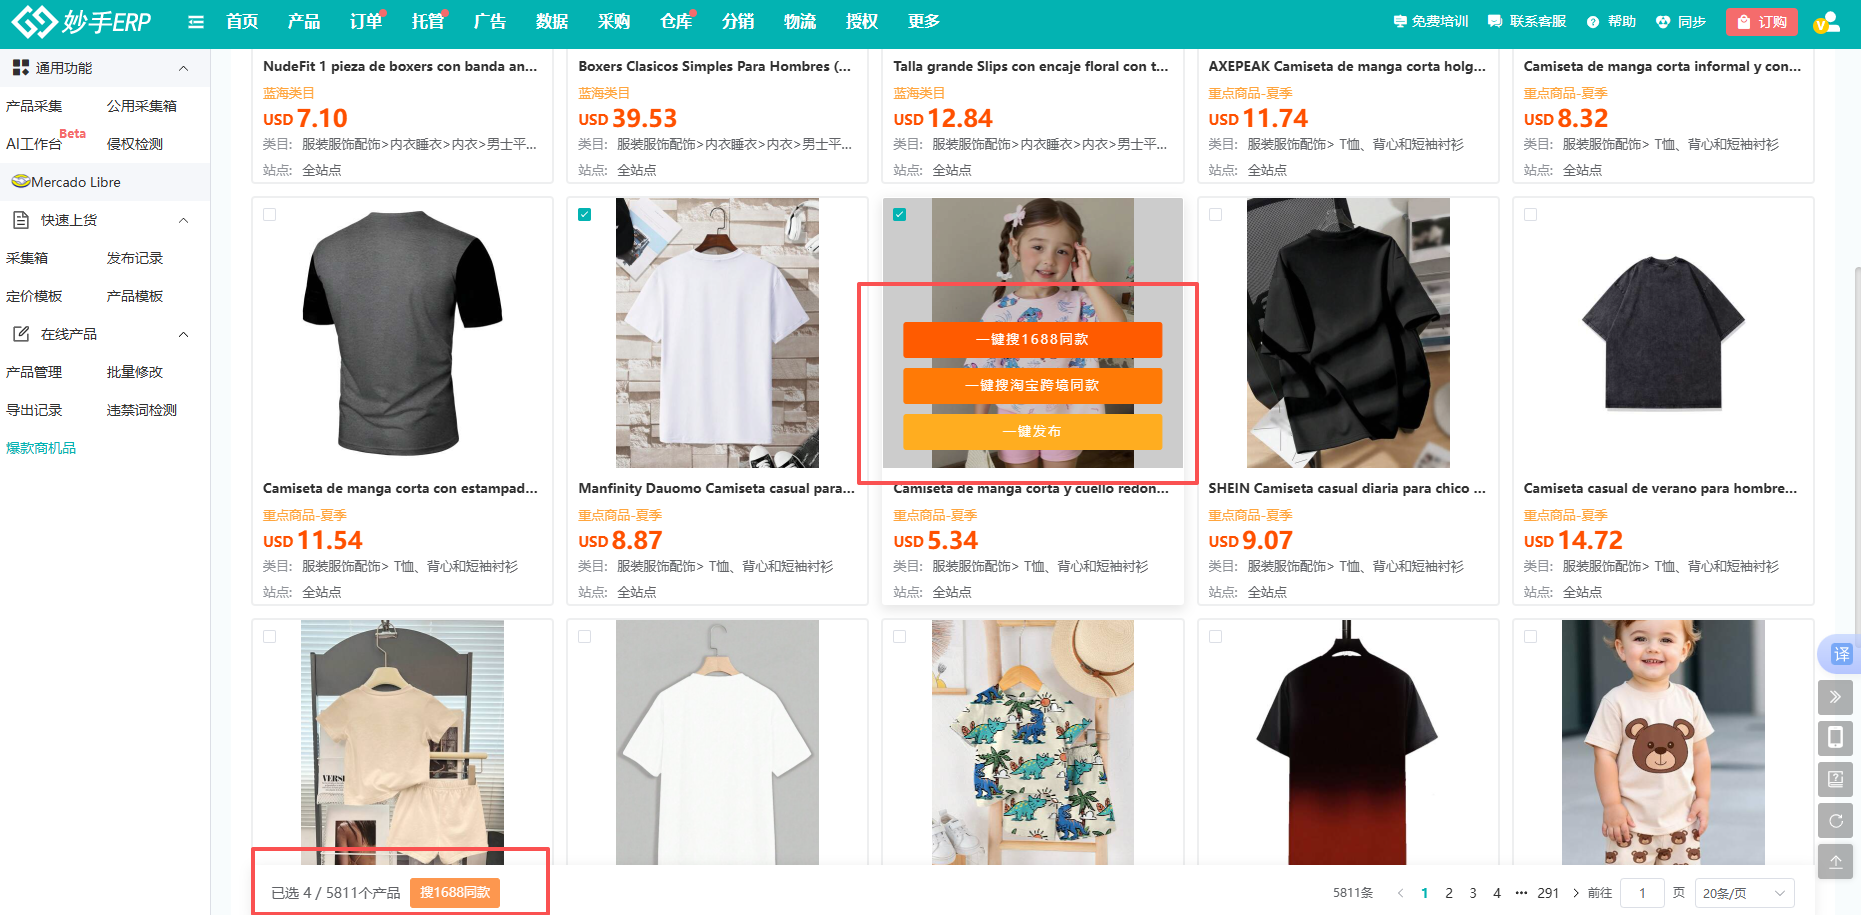Collapse the 快速上货 sidebar section
1861x915 pixels.
183,220
